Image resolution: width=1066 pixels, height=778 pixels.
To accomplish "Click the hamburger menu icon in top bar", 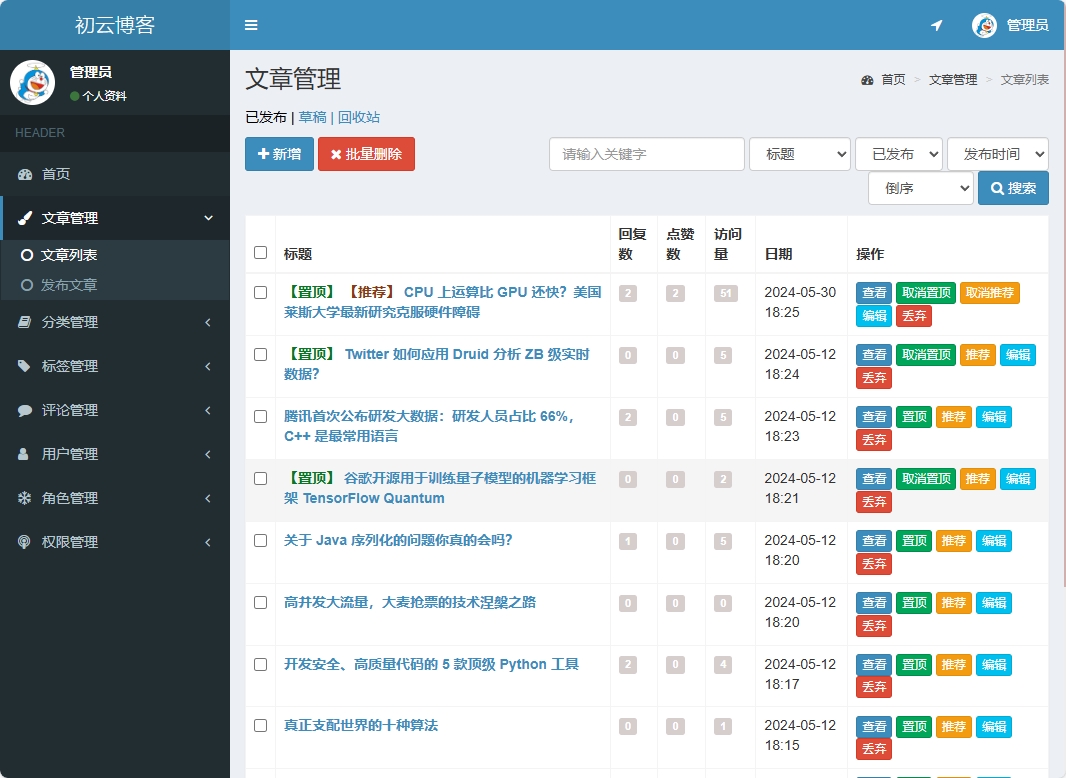I will (251, 25).
